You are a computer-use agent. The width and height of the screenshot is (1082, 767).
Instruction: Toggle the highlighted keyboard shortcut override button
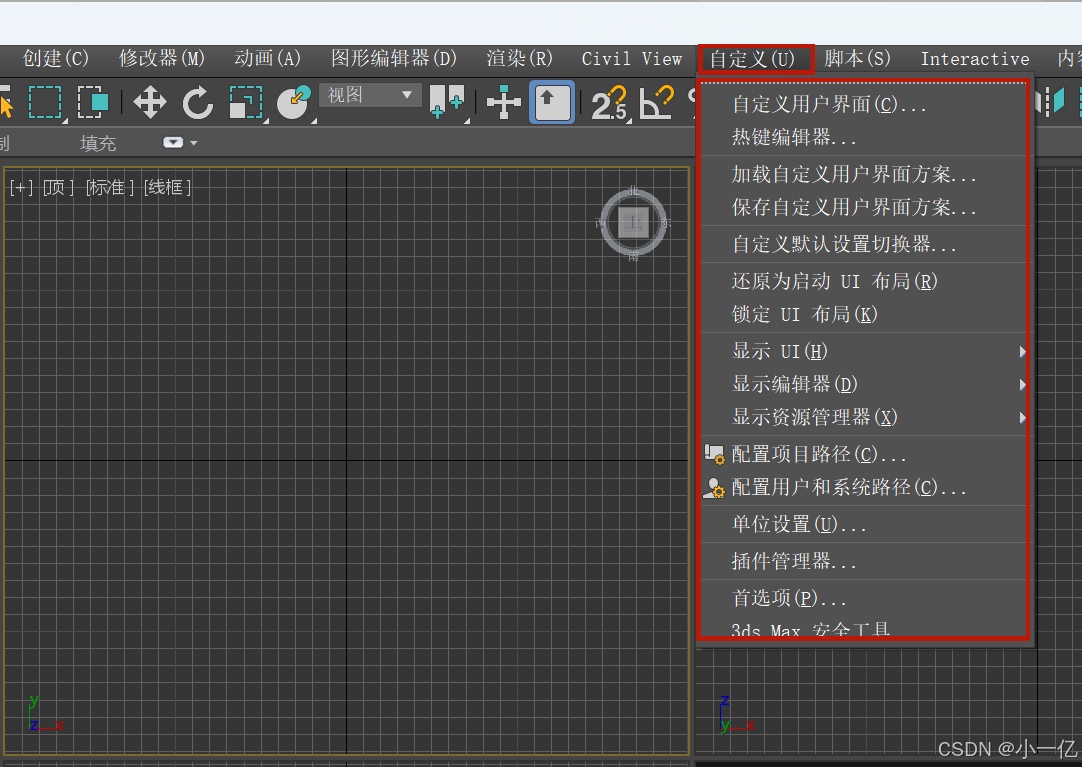click(x=552, y=103)
